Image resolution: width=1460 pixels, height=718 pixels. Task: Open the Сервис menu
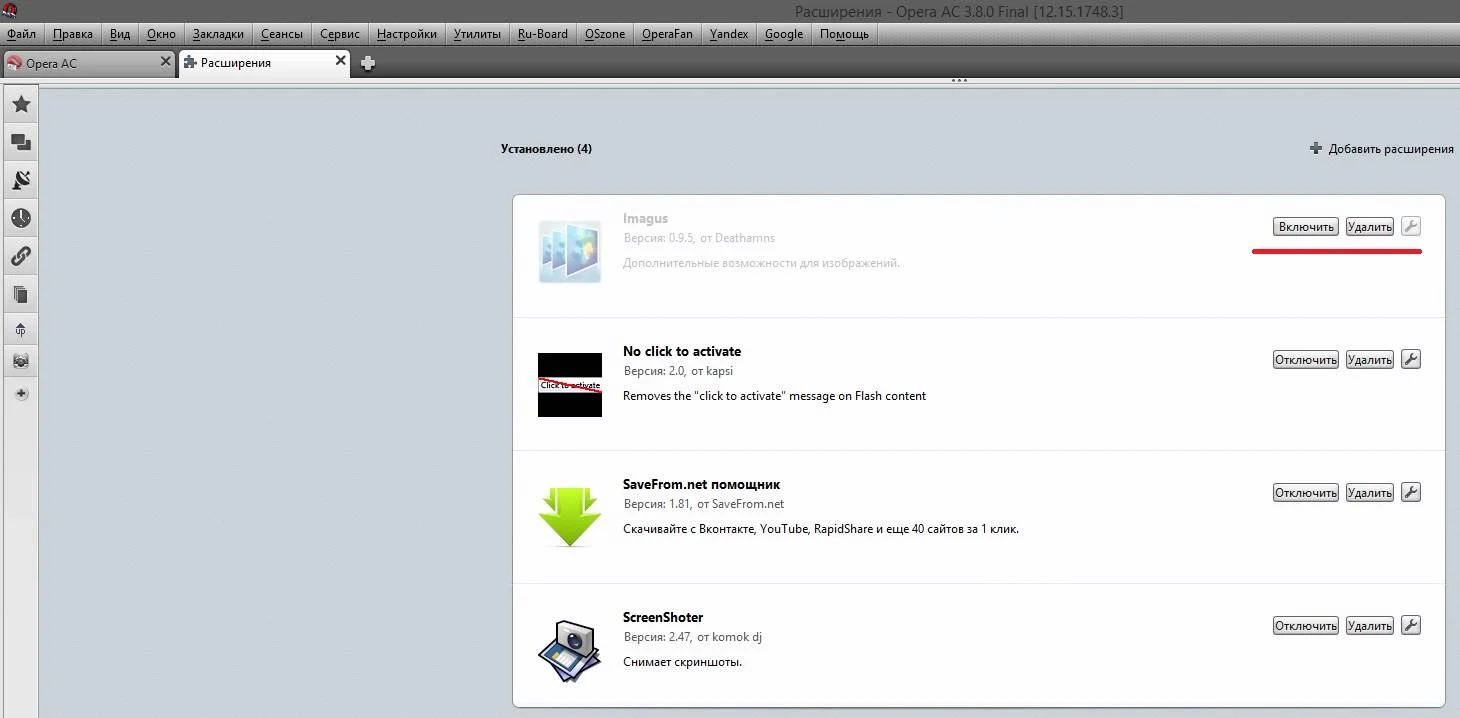[x=340, y=34]
